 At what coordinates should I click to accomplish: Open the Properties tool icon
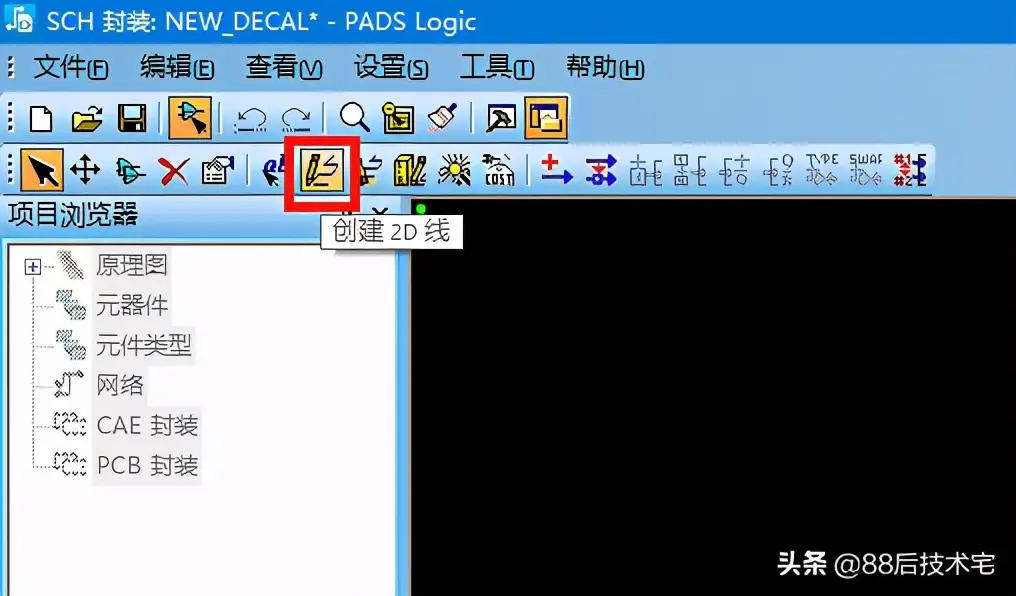[x=218, y=170]
